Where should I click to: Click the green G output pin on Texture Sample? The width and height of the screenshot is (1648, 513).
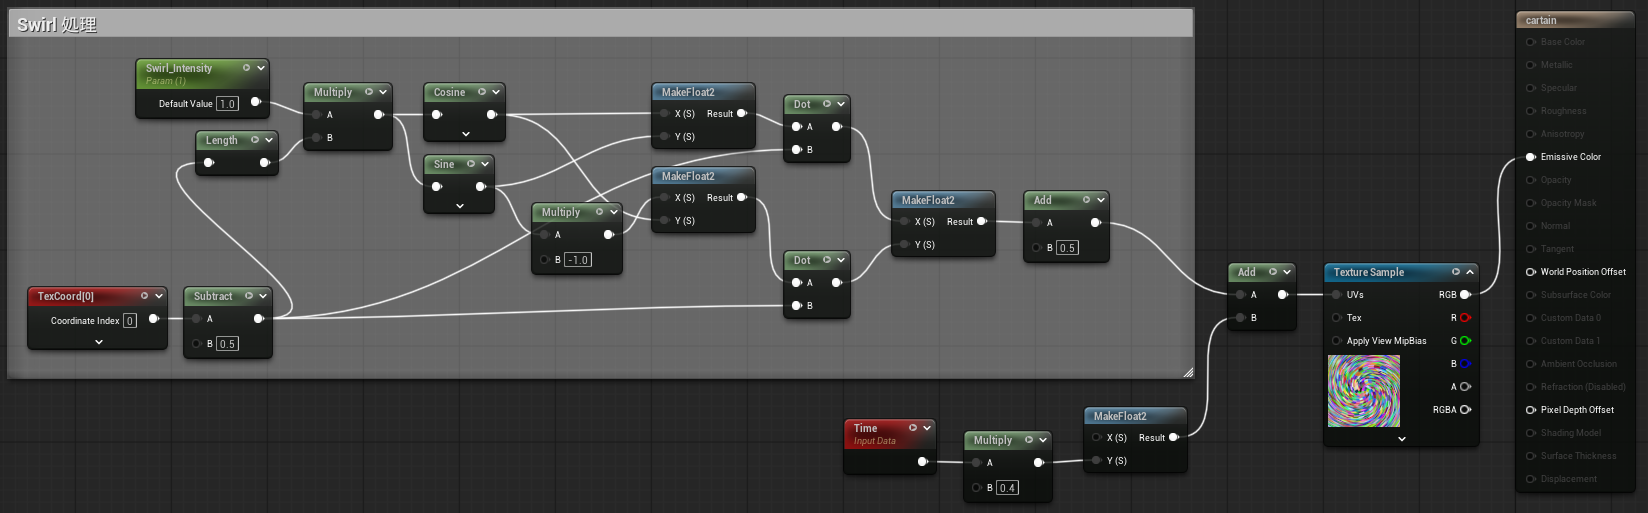click(x=1465, y=341)
